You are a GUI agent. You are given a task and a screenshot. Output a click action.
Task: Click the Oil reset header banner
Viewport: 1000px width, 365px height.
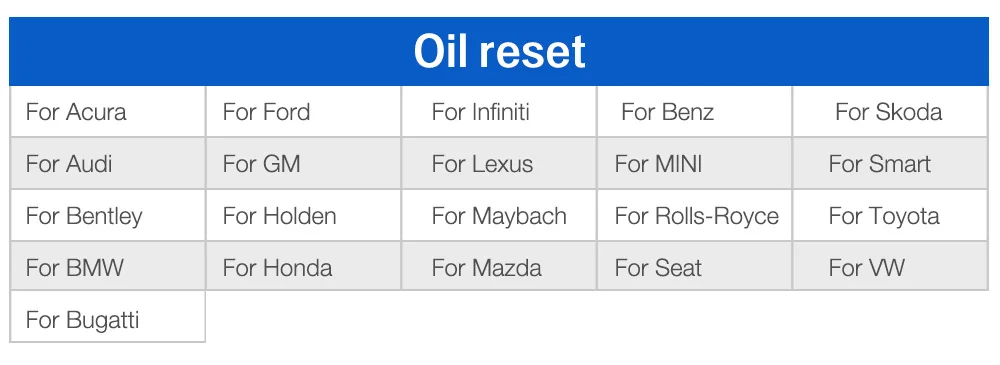click(x=499, y=51)
